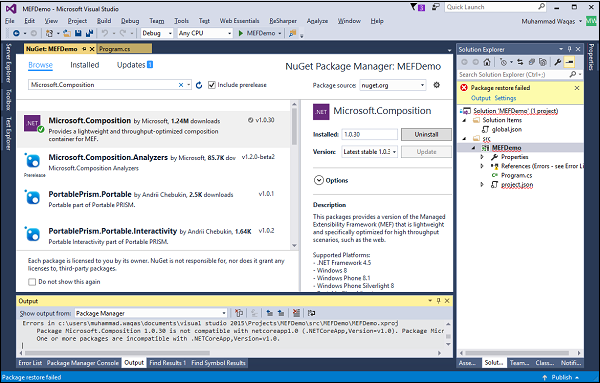Click Save All icon in the toolbar
Screen dimensions: 600x383
[89, 33]
